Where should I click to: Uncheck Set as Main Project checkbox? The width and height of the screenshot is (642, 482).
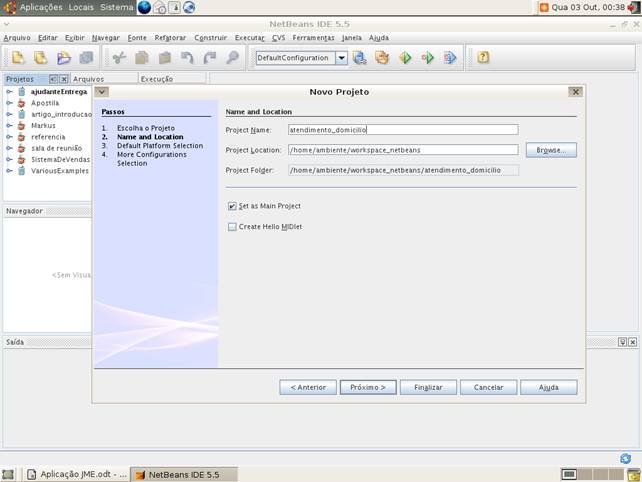(233, 206)
